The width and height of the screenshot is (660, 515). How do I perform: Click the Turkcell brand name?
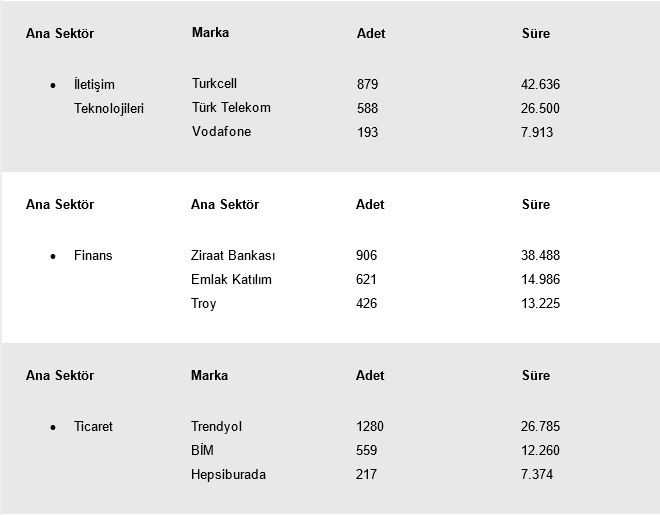[214, 83]
